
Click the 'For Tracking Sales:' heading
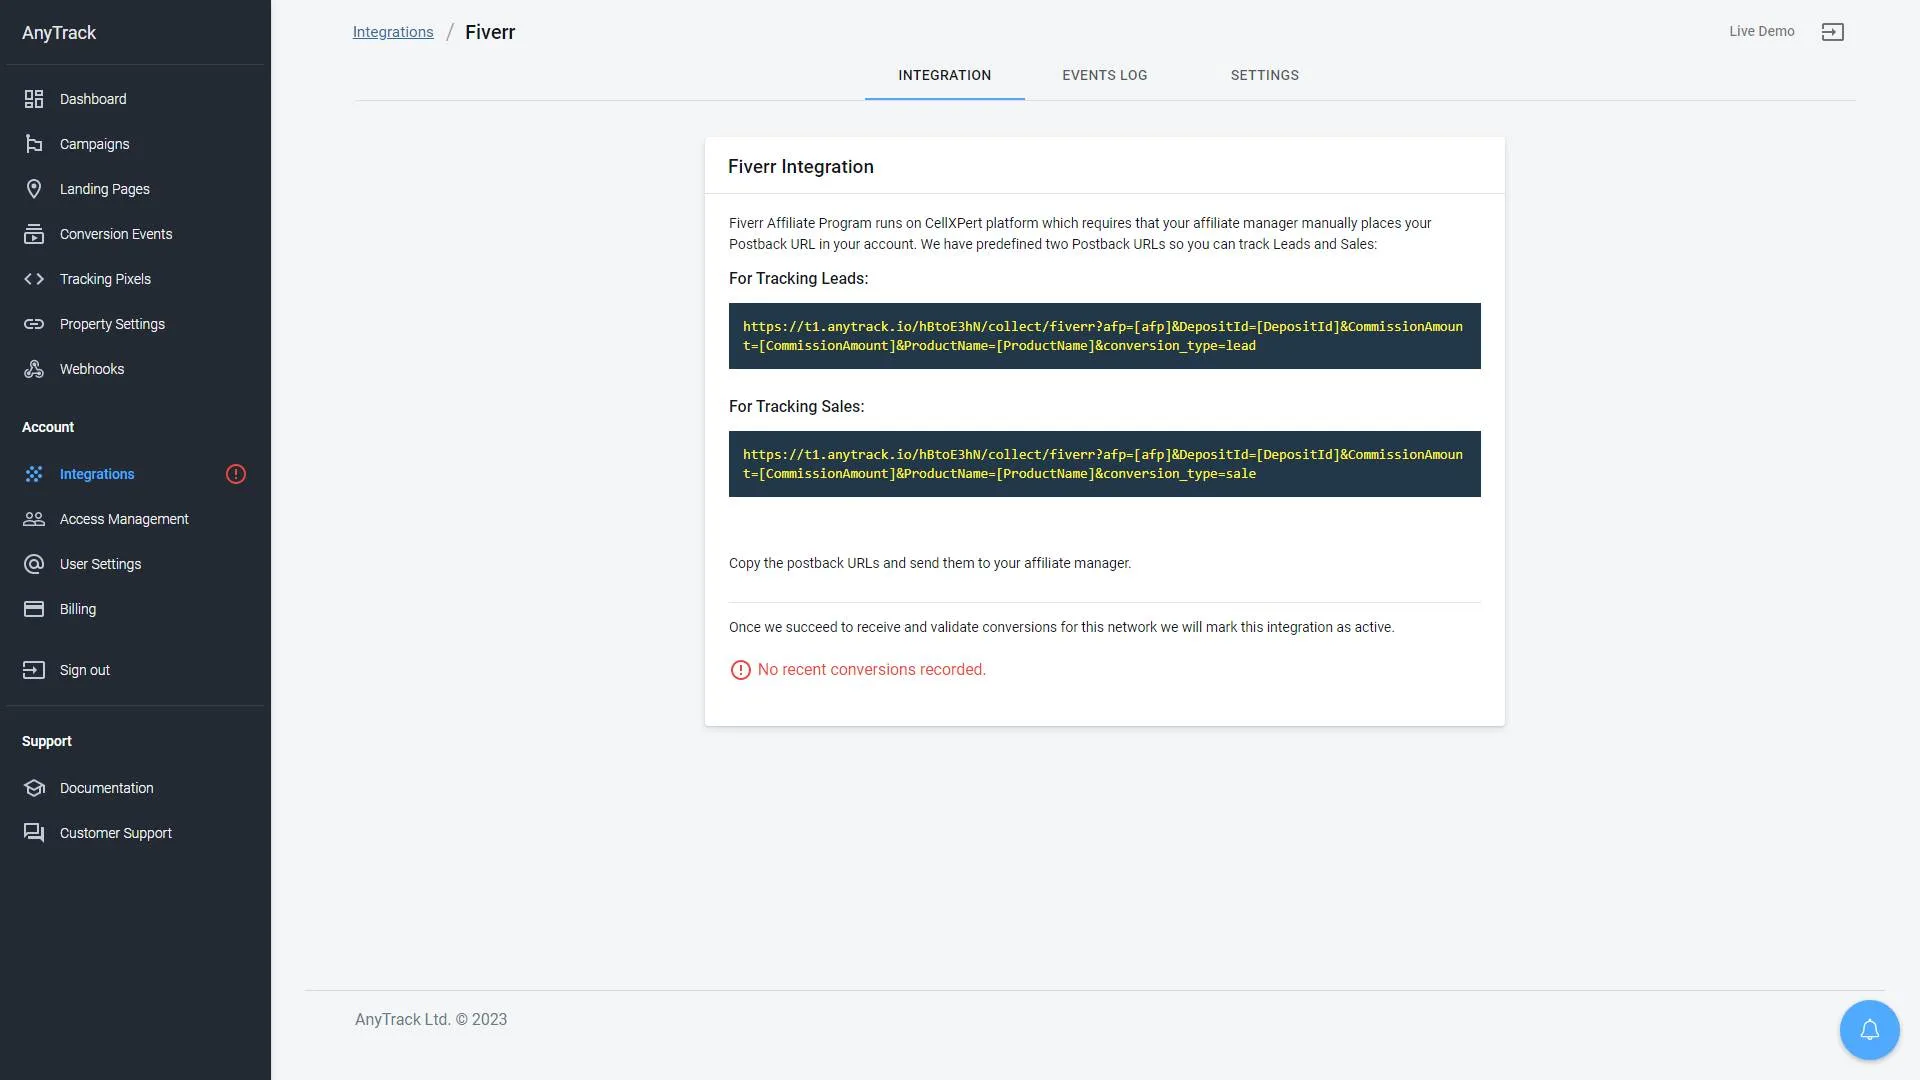796,407
